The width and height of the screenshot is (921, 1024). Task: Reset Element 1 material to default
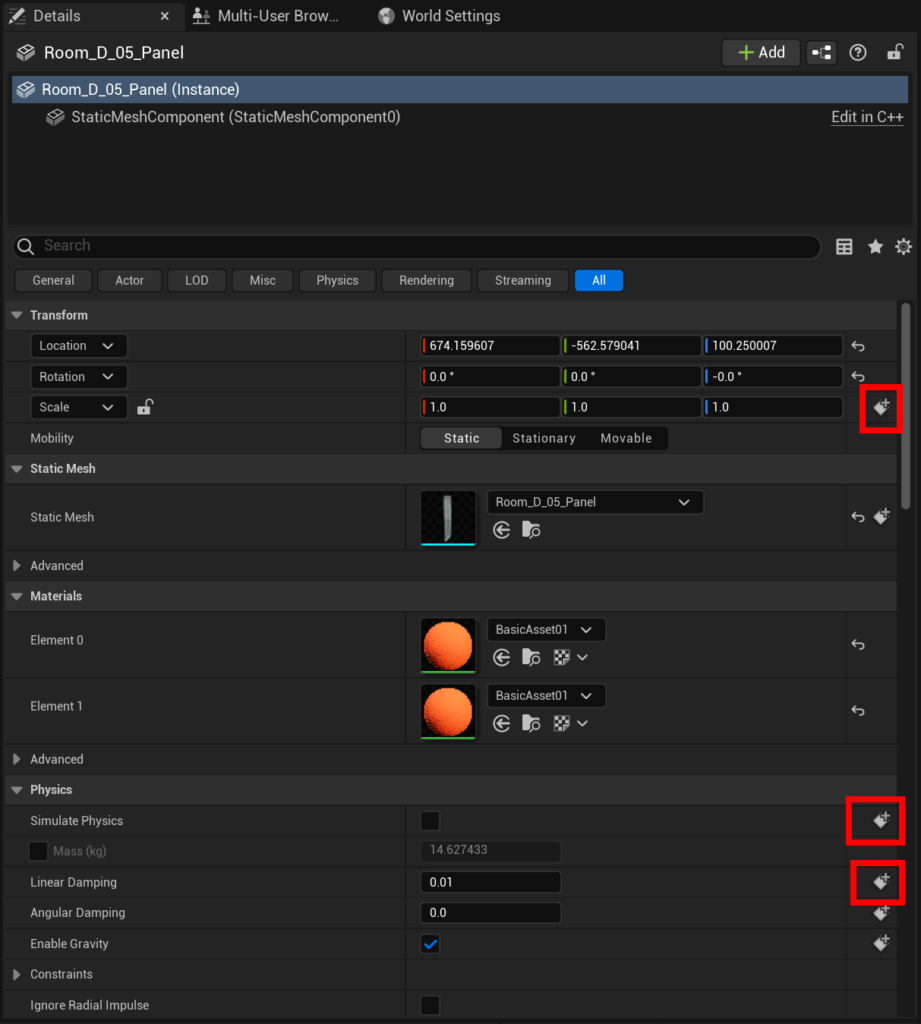[858, 711]
